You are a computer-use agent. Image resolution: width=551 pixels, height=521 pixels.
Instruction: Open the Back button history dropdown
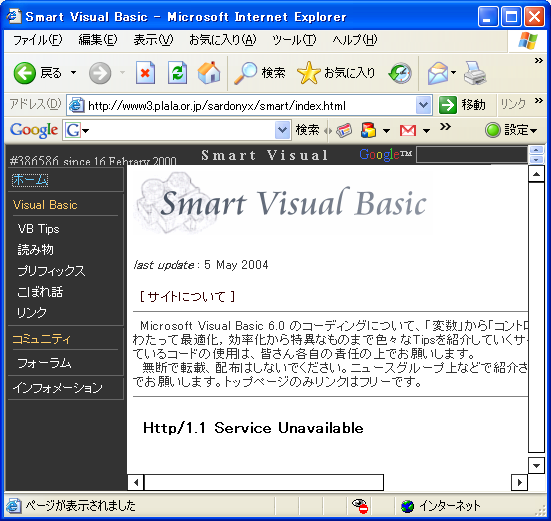click(x=73, y=73)
